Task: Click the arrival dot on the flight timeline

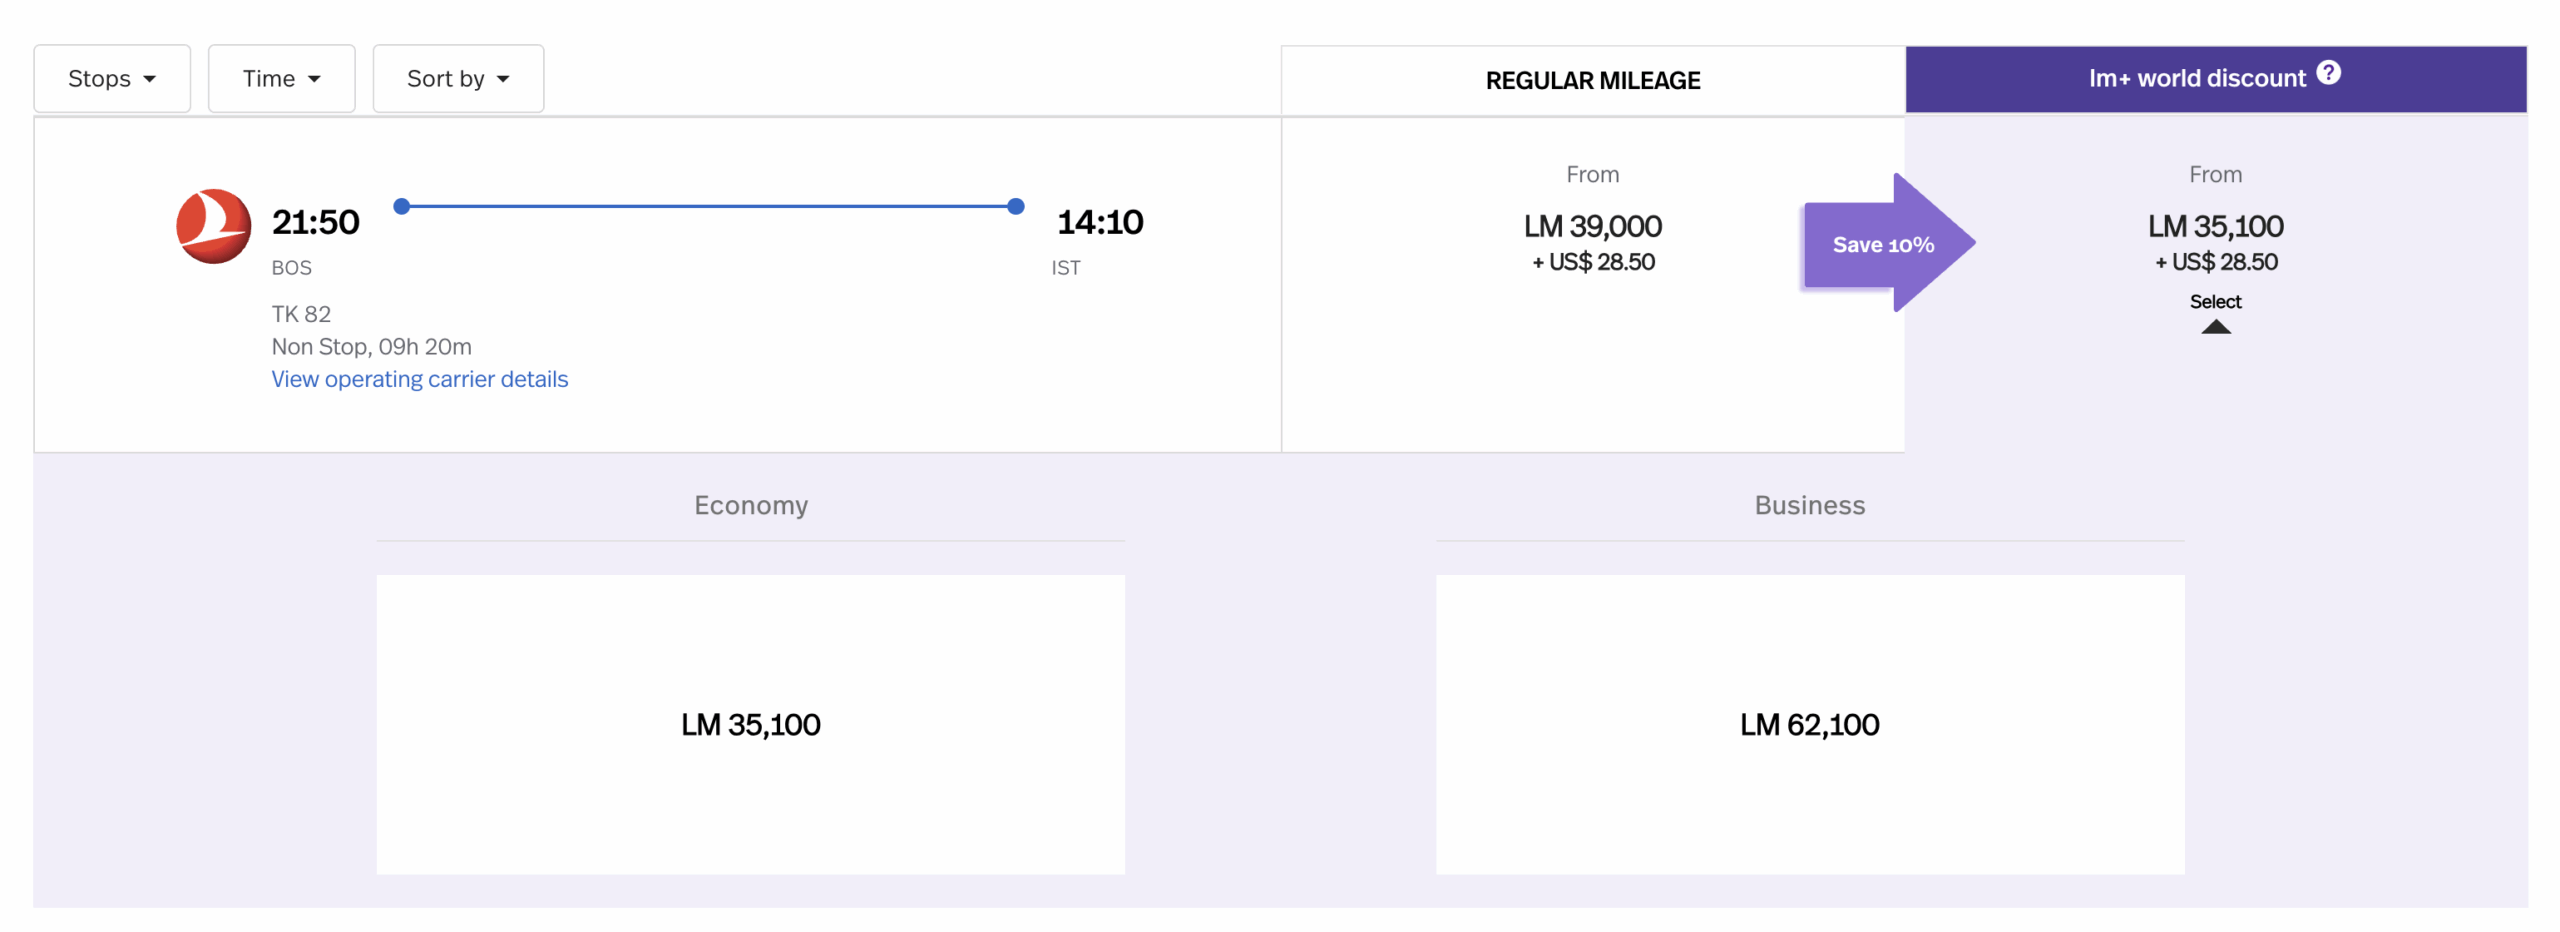Action: 1014,206
